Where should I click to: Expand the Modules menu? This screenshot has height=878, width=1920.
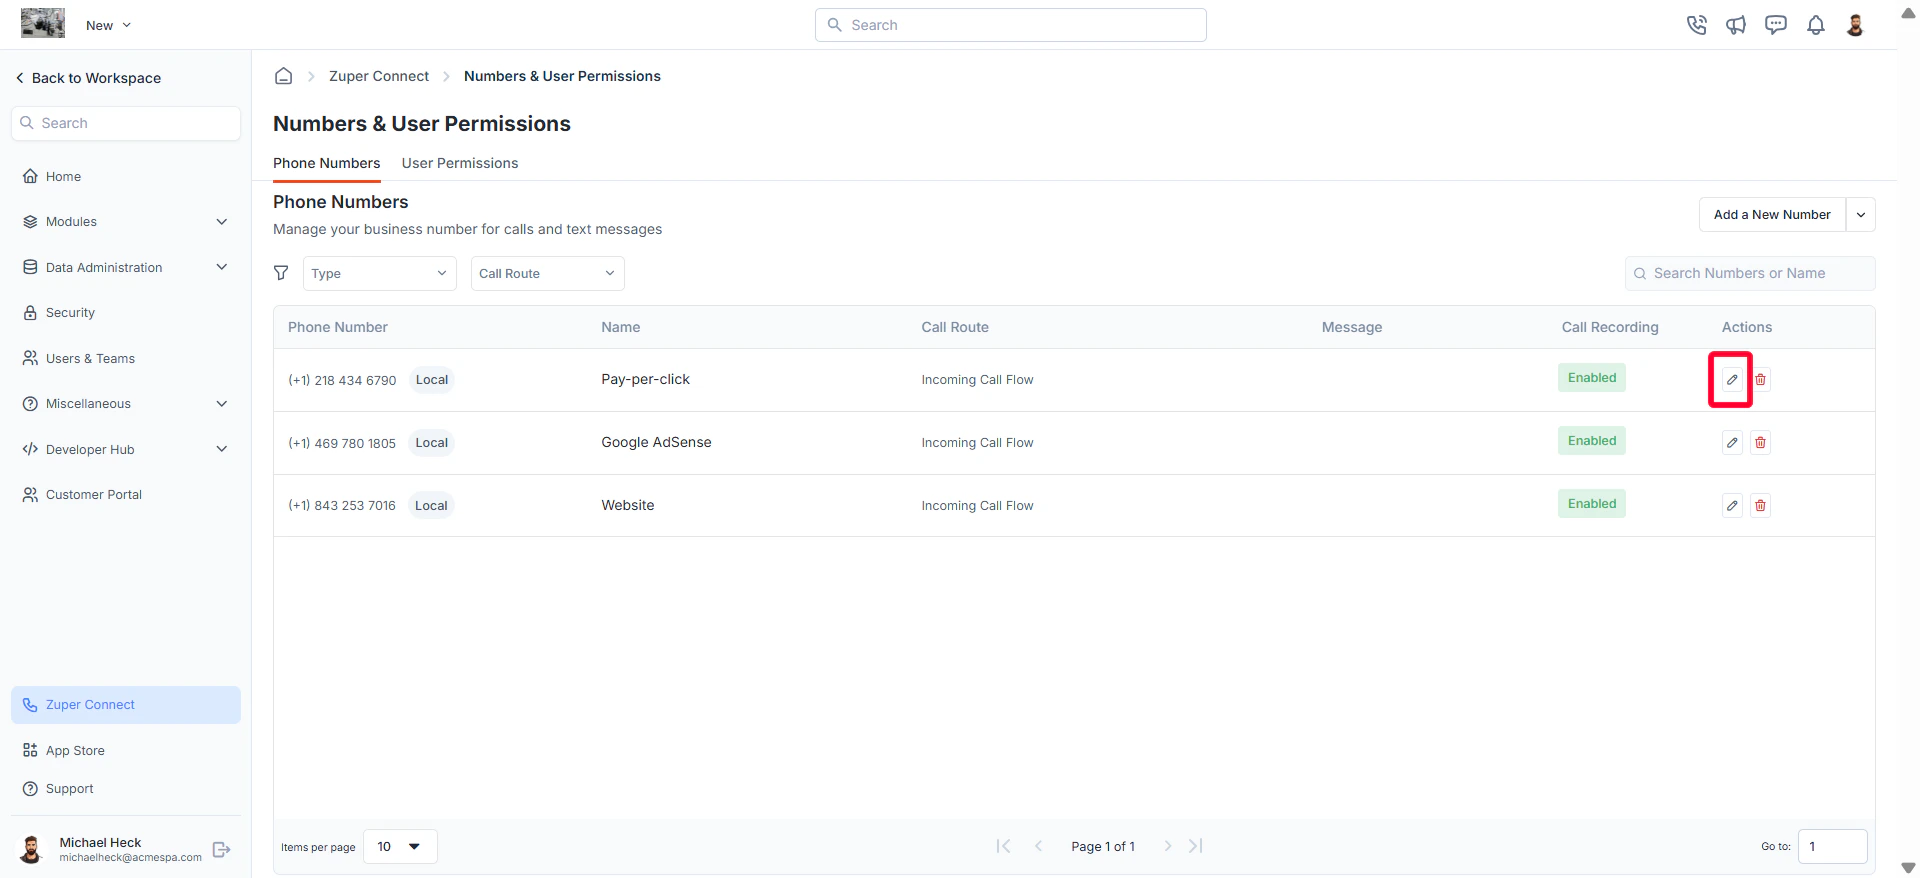point(126,222)
